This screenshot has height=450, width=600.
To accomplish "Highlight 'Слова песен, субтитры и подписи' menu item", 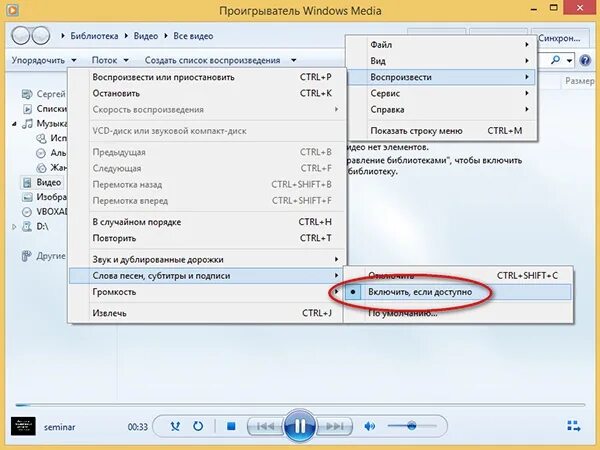I will (207, 276).
